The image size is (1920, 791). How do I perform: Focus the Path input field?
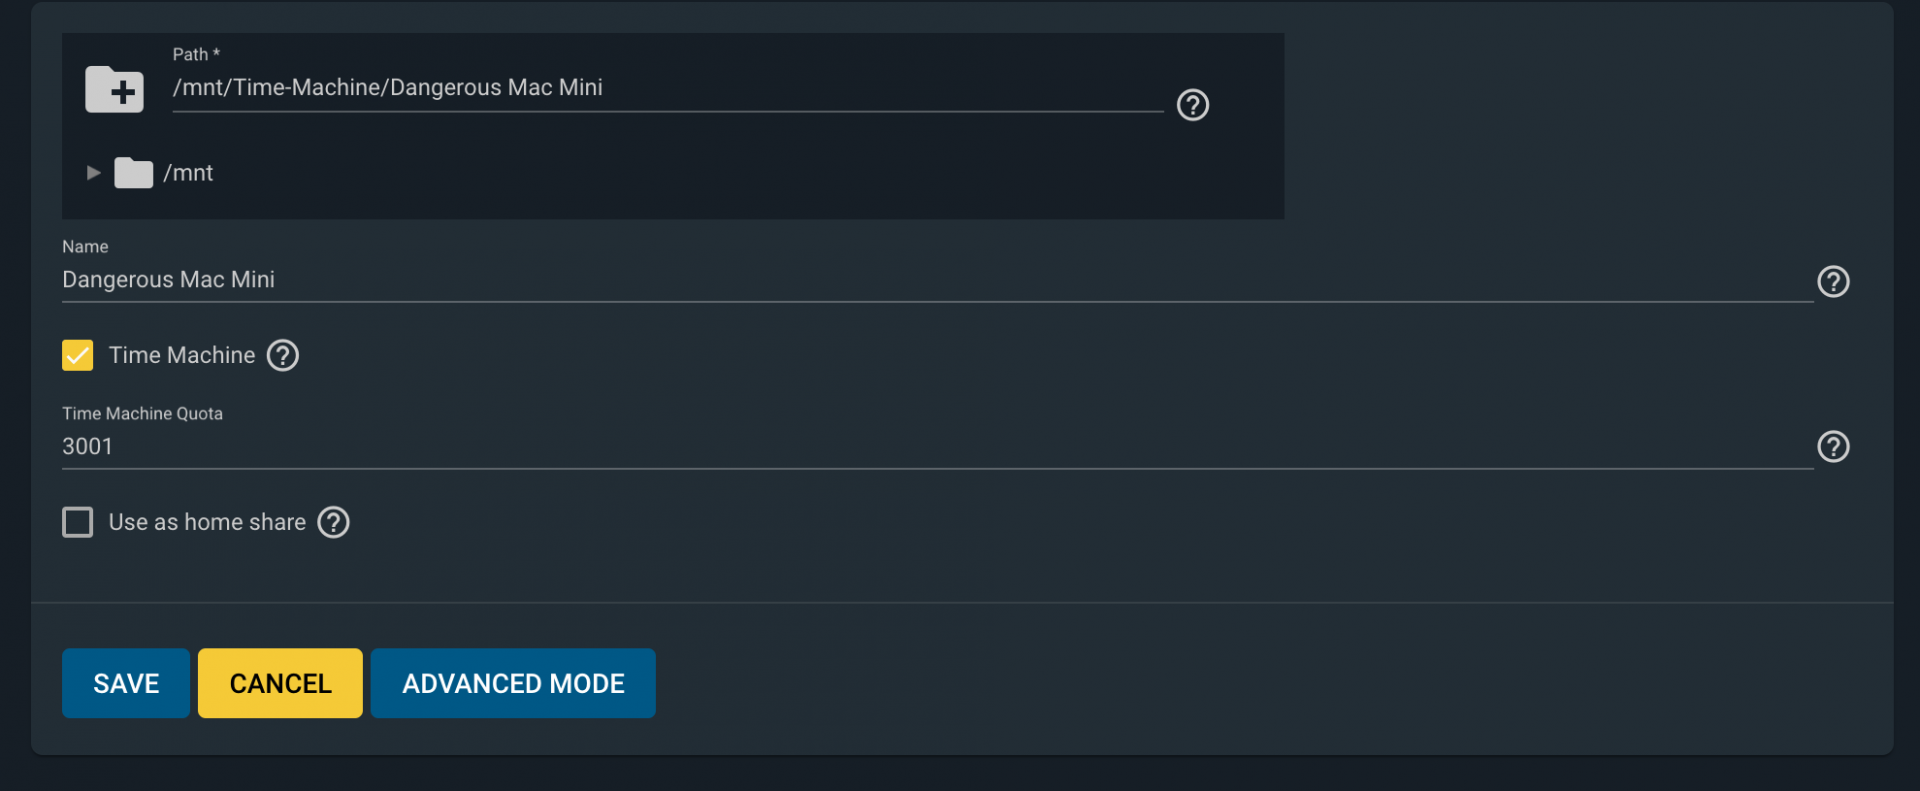[x=667, y=88]
